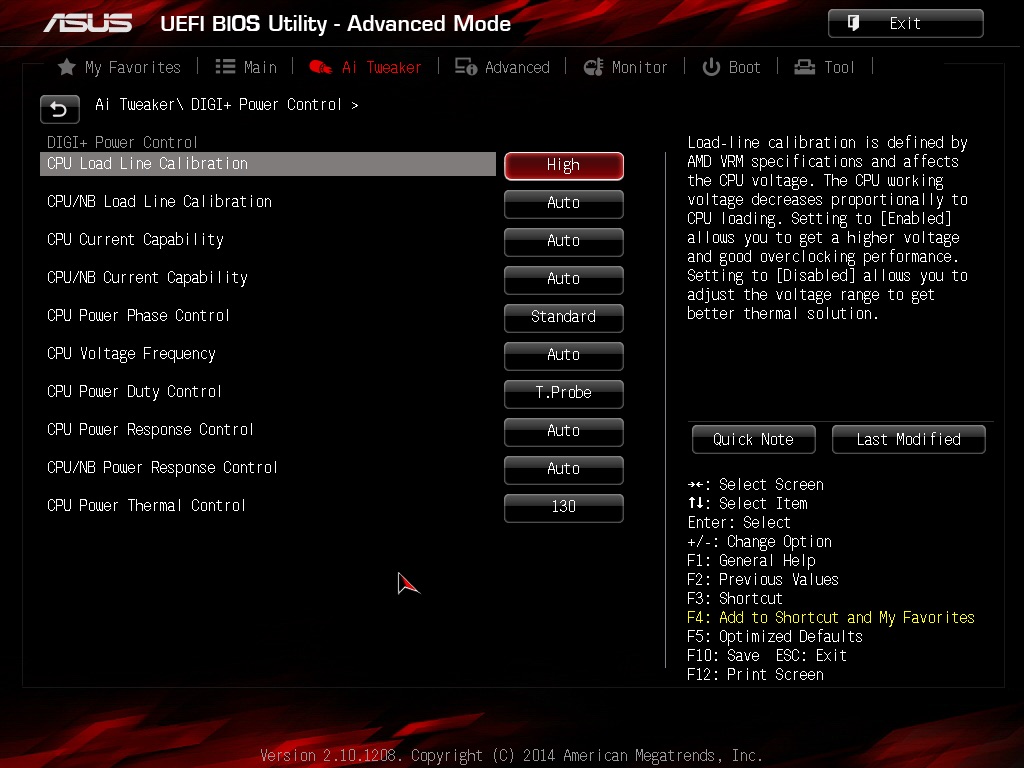This screenshot has height=768, width=1024.
Task: Change CPU/NB Power Response Control value
Action: coord(564,468)
